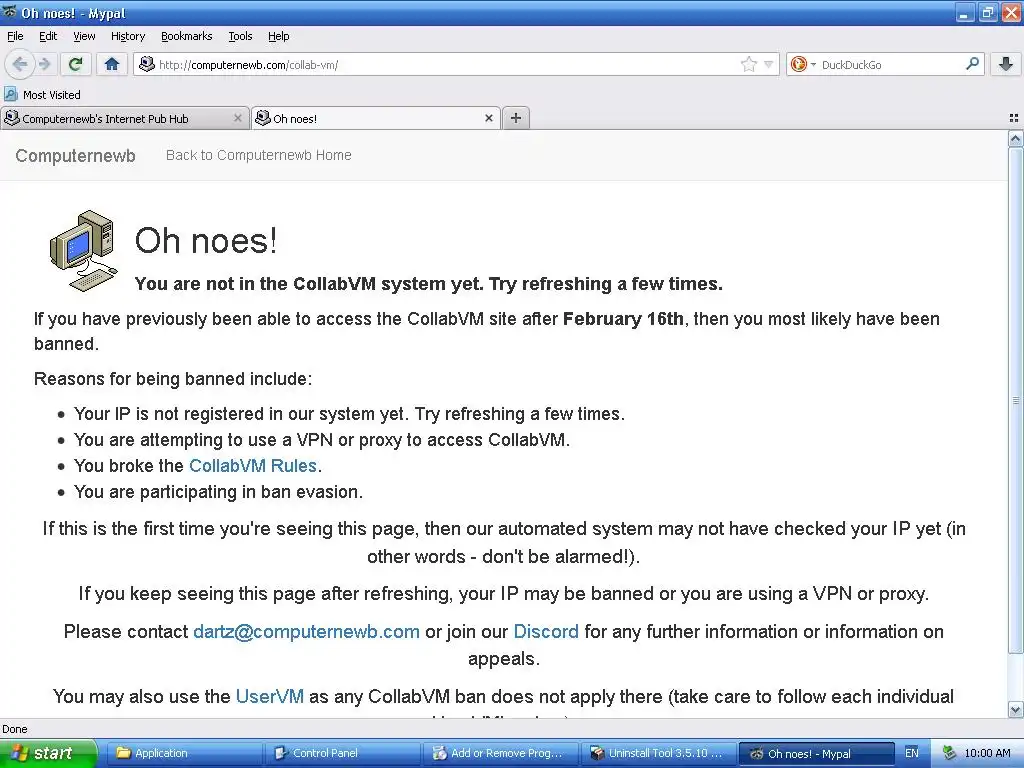Viewport: 1024px width, 768px height.
Task: Click the Most Visited bookmarks label
Action: point(52,95)
